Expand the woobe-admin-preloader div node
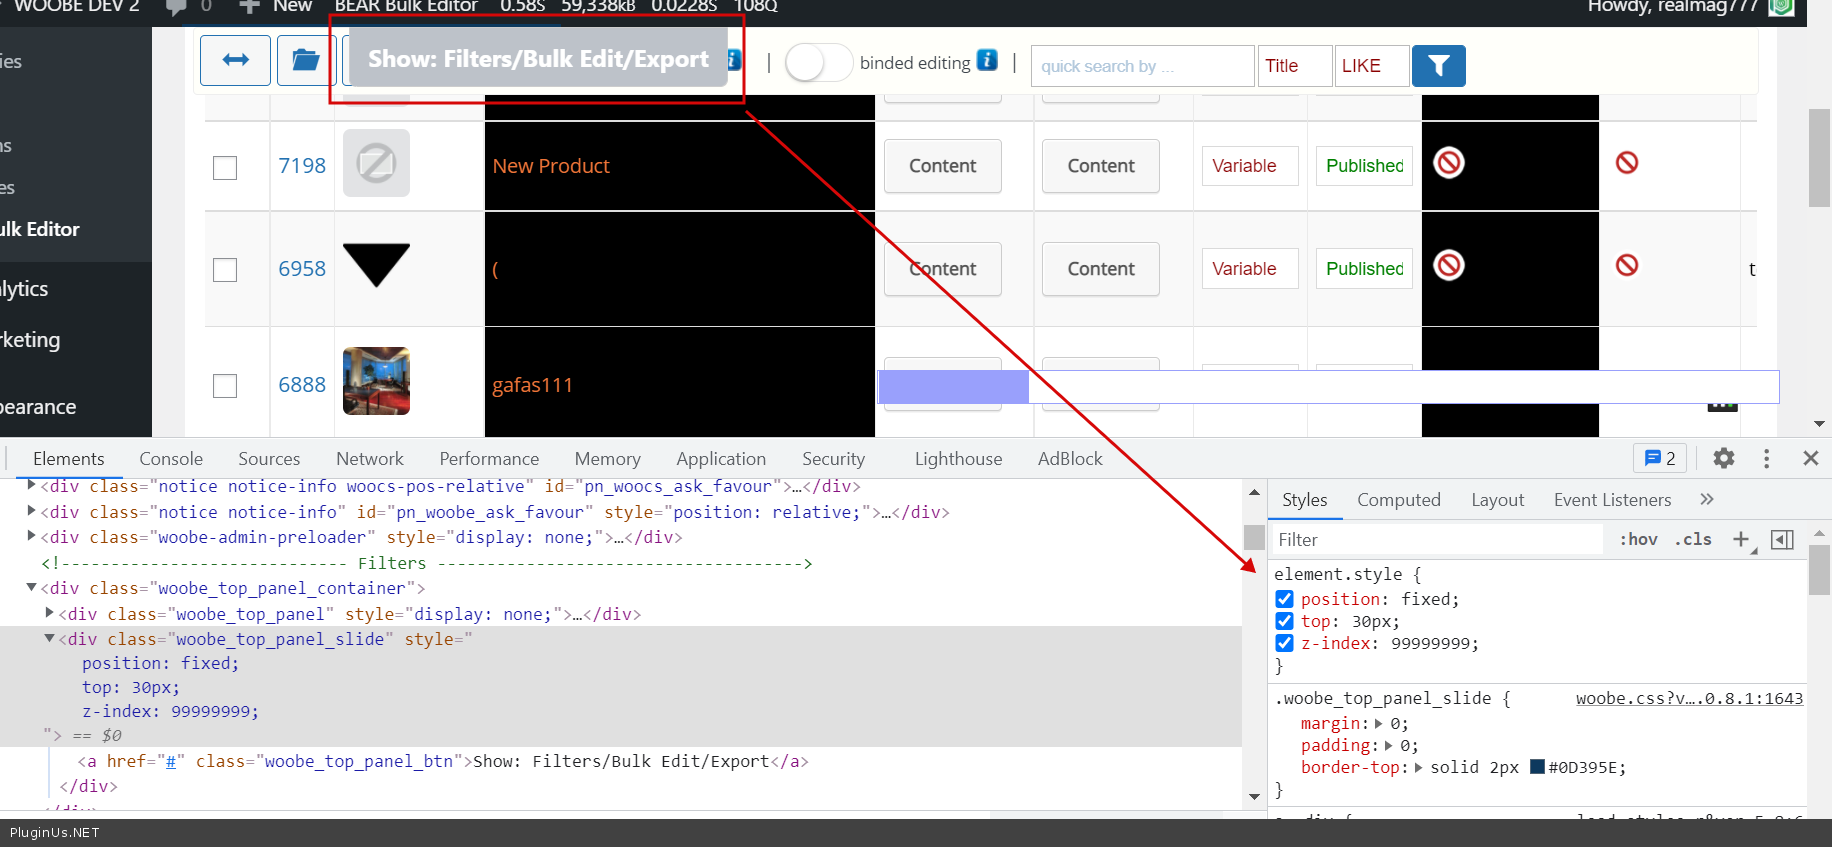 tap(31, 537)
